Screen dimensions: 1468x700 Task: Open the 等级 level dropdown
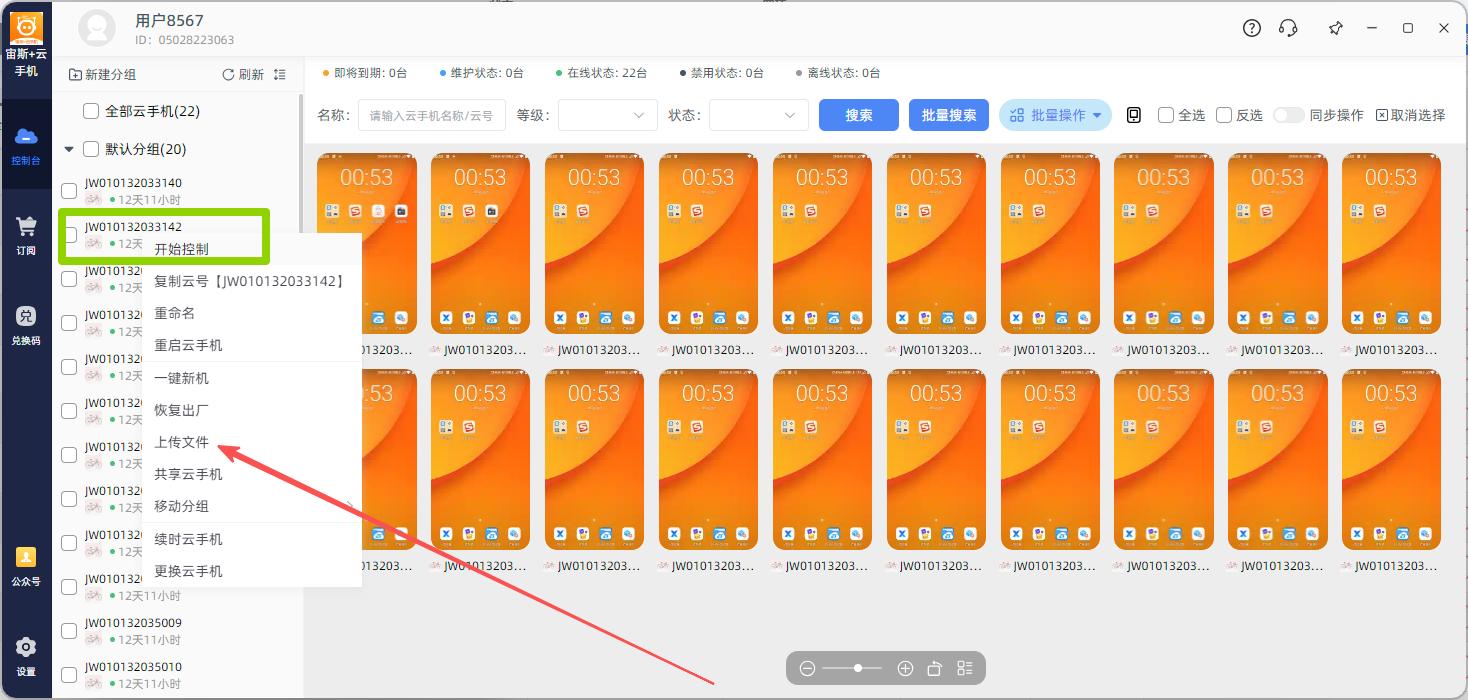608,115
